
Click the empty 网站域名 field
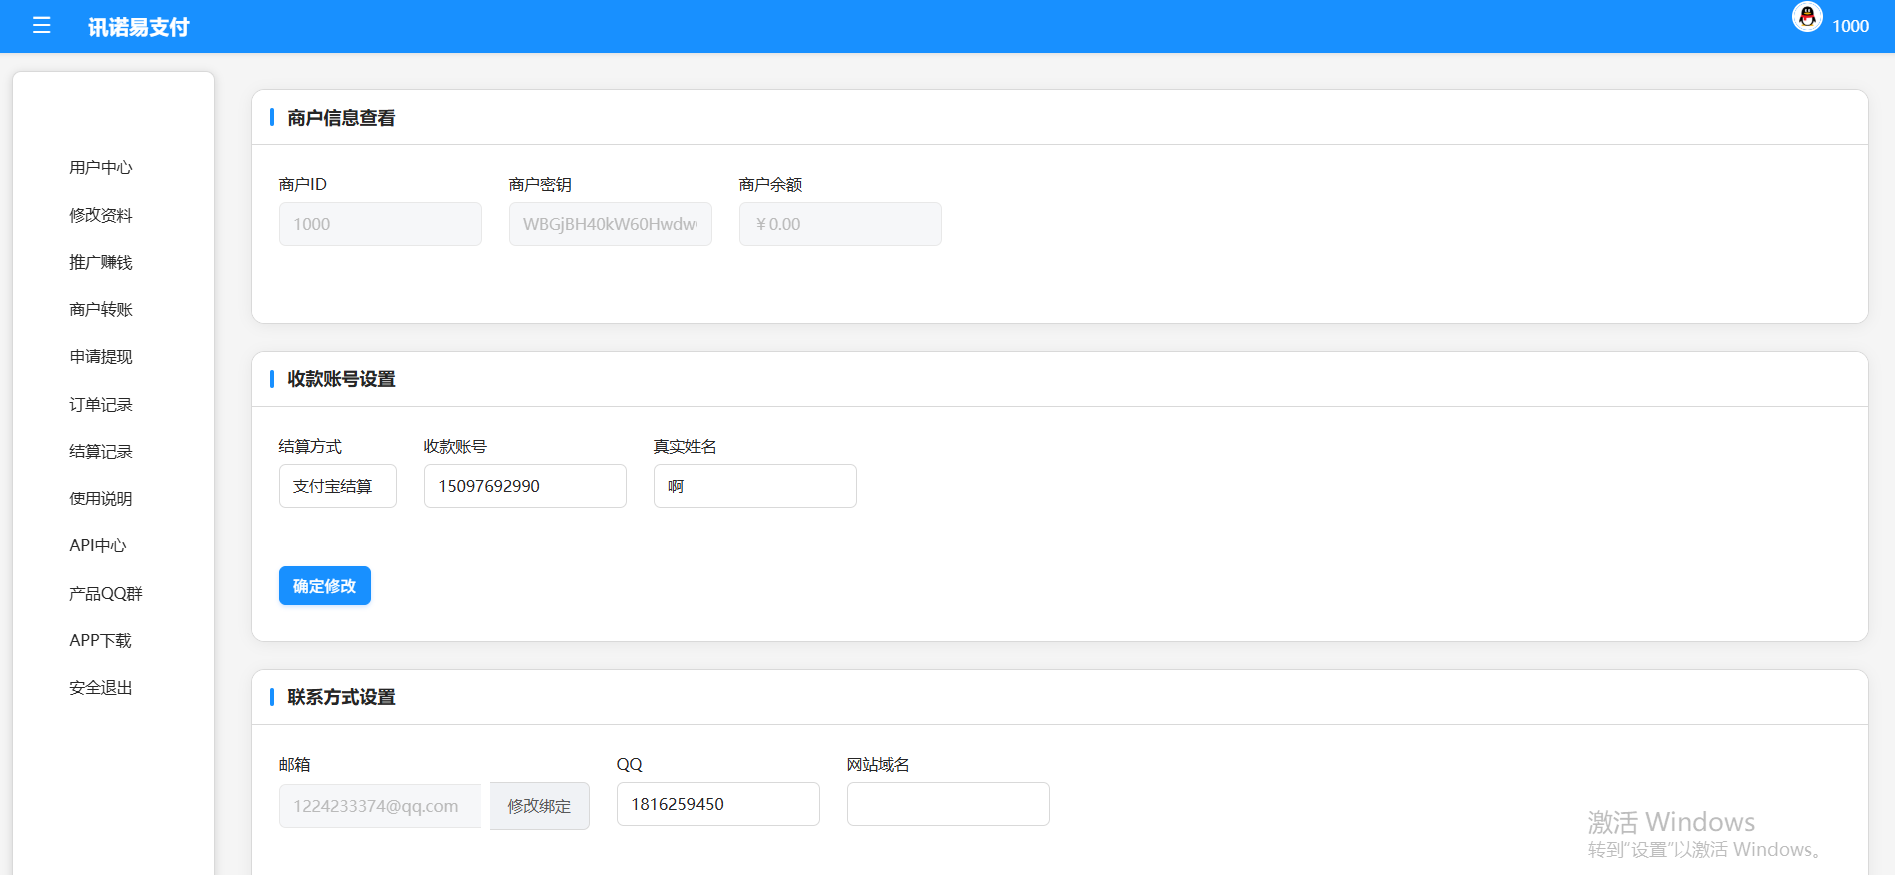click(948, 804)
